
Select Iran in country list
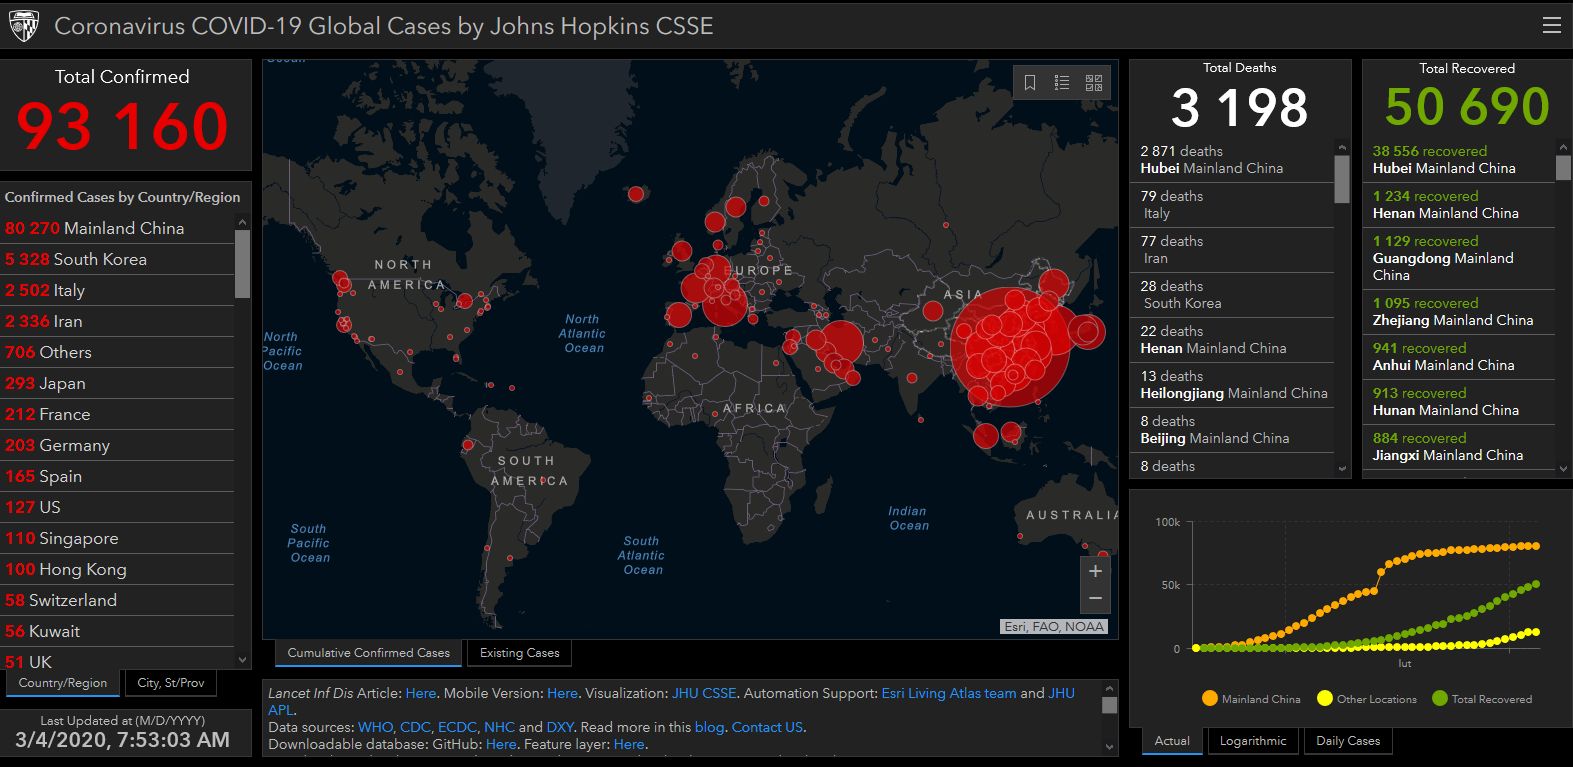[118, 321]
